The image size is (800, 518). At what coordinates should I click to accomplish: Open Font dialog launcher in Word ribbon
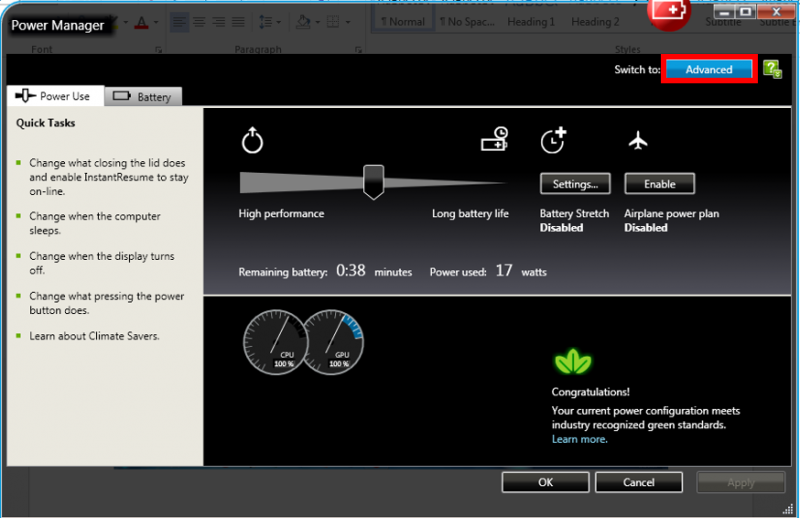[x=159, y=50]
